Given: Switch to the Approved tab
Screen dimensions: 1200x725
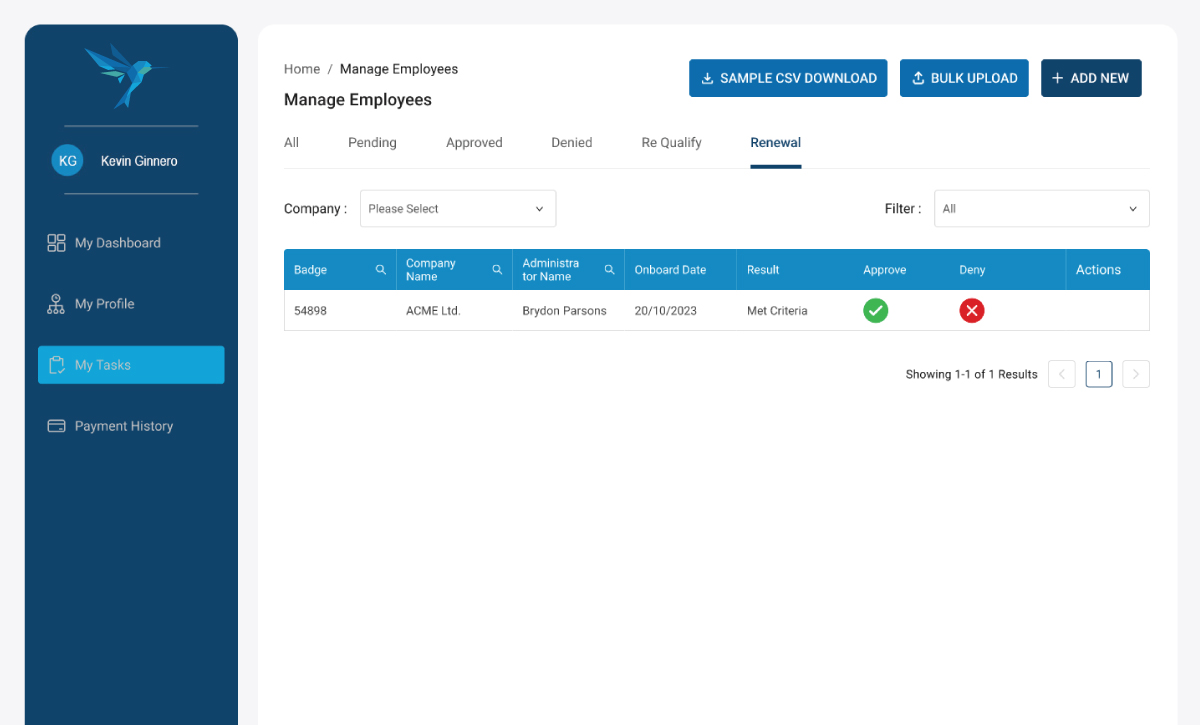Looking at the screenshot, I should pos(474,143).
